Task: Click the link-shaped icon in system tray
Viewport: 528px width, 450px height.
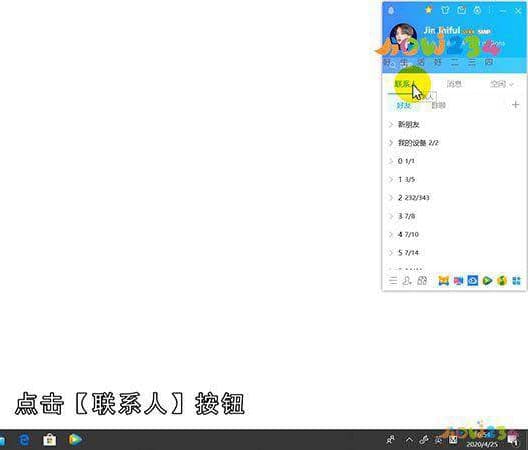Action: click(x=424, y=440)
